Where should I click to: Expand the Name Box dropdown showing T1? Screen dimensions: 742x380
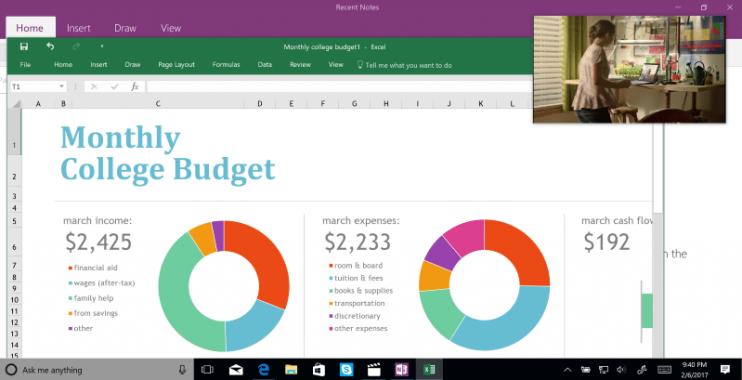[x=62, y=87]
